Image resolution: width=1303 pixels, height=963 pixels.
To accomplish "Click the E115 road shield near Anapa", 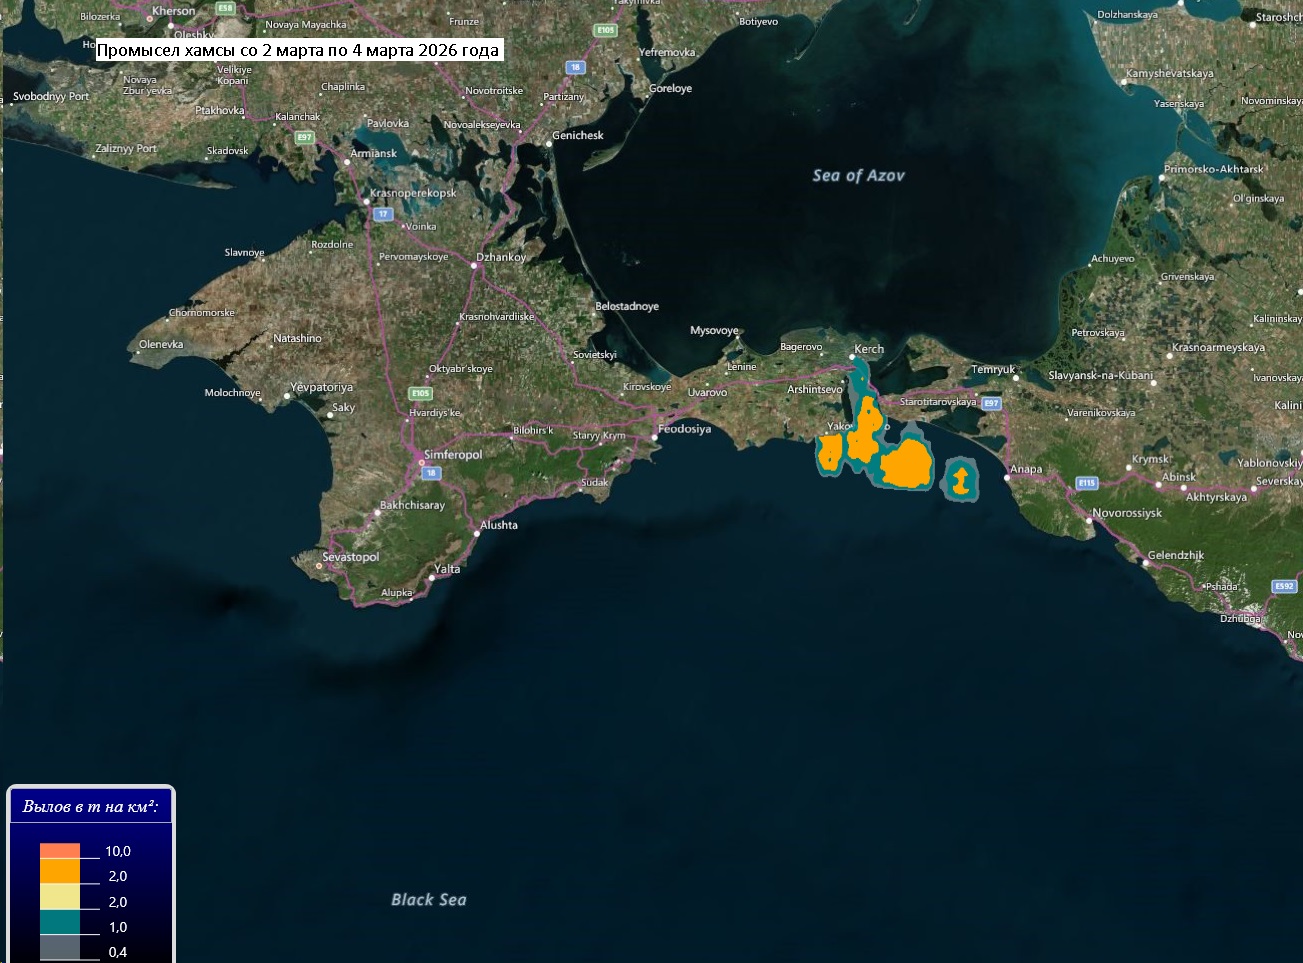I will click(x=1087, y=483).
